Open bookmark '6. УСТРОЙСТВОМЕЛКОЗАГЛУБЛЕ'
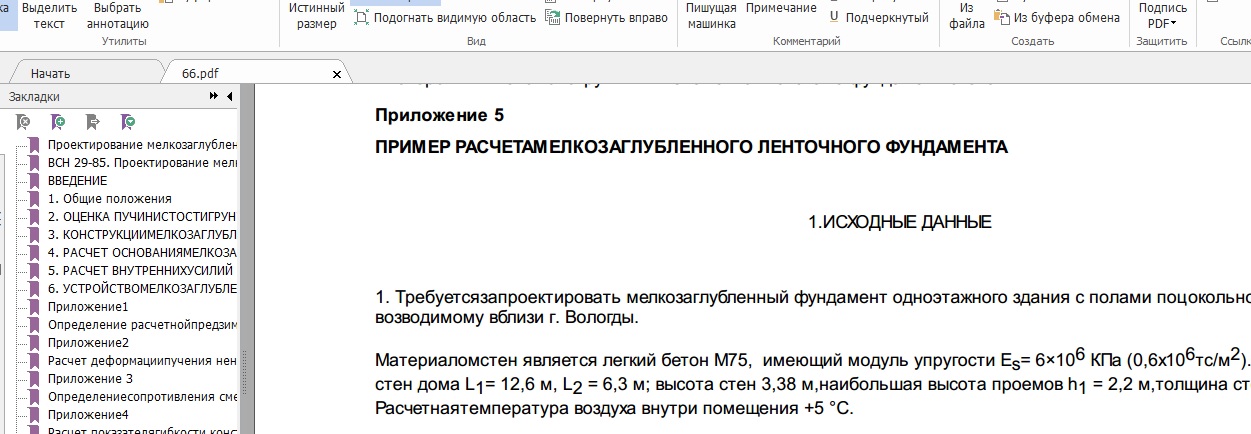The width and height of the screenshot is (1251, 434). 142,289
